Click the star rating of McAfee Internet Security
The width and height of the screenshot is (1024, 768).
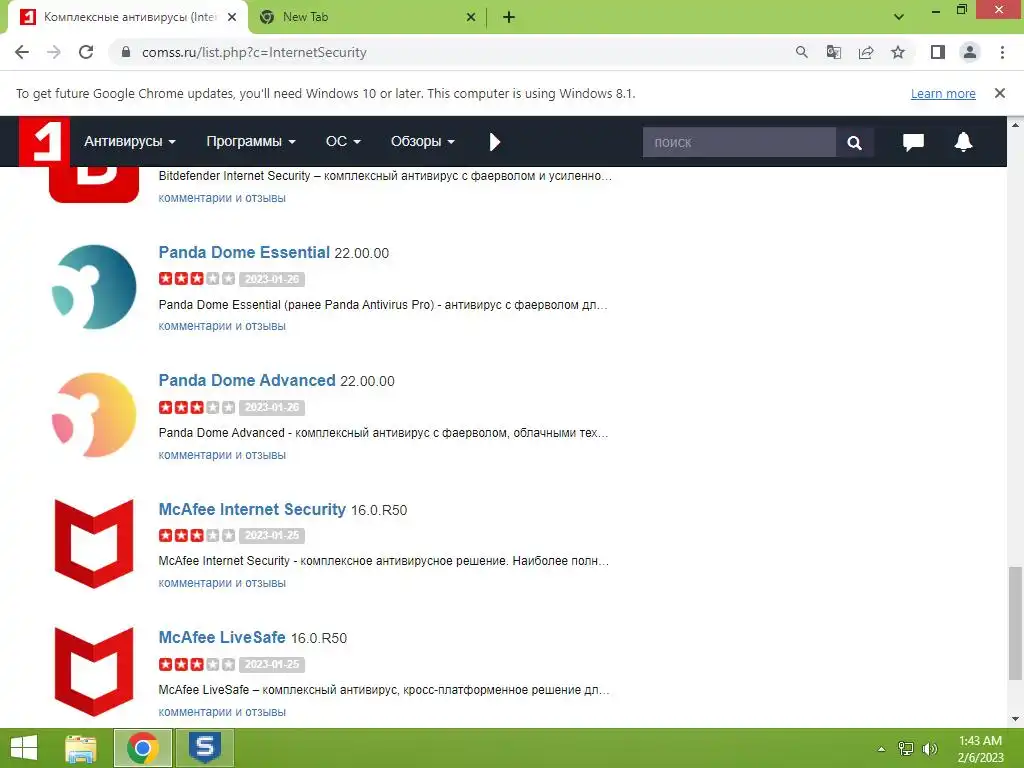[197, 536]
